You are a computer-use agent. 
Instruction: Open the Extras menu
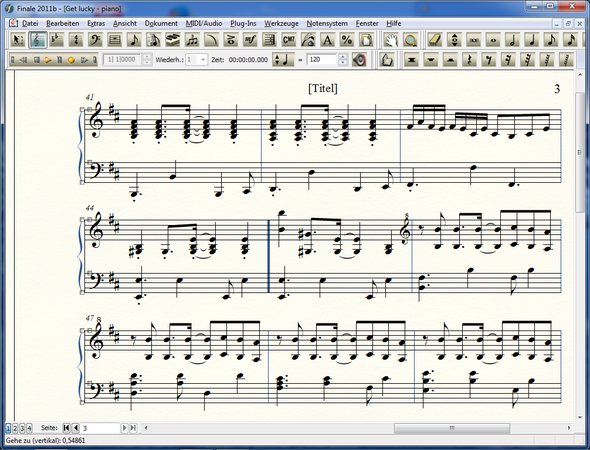pos(96,23)
